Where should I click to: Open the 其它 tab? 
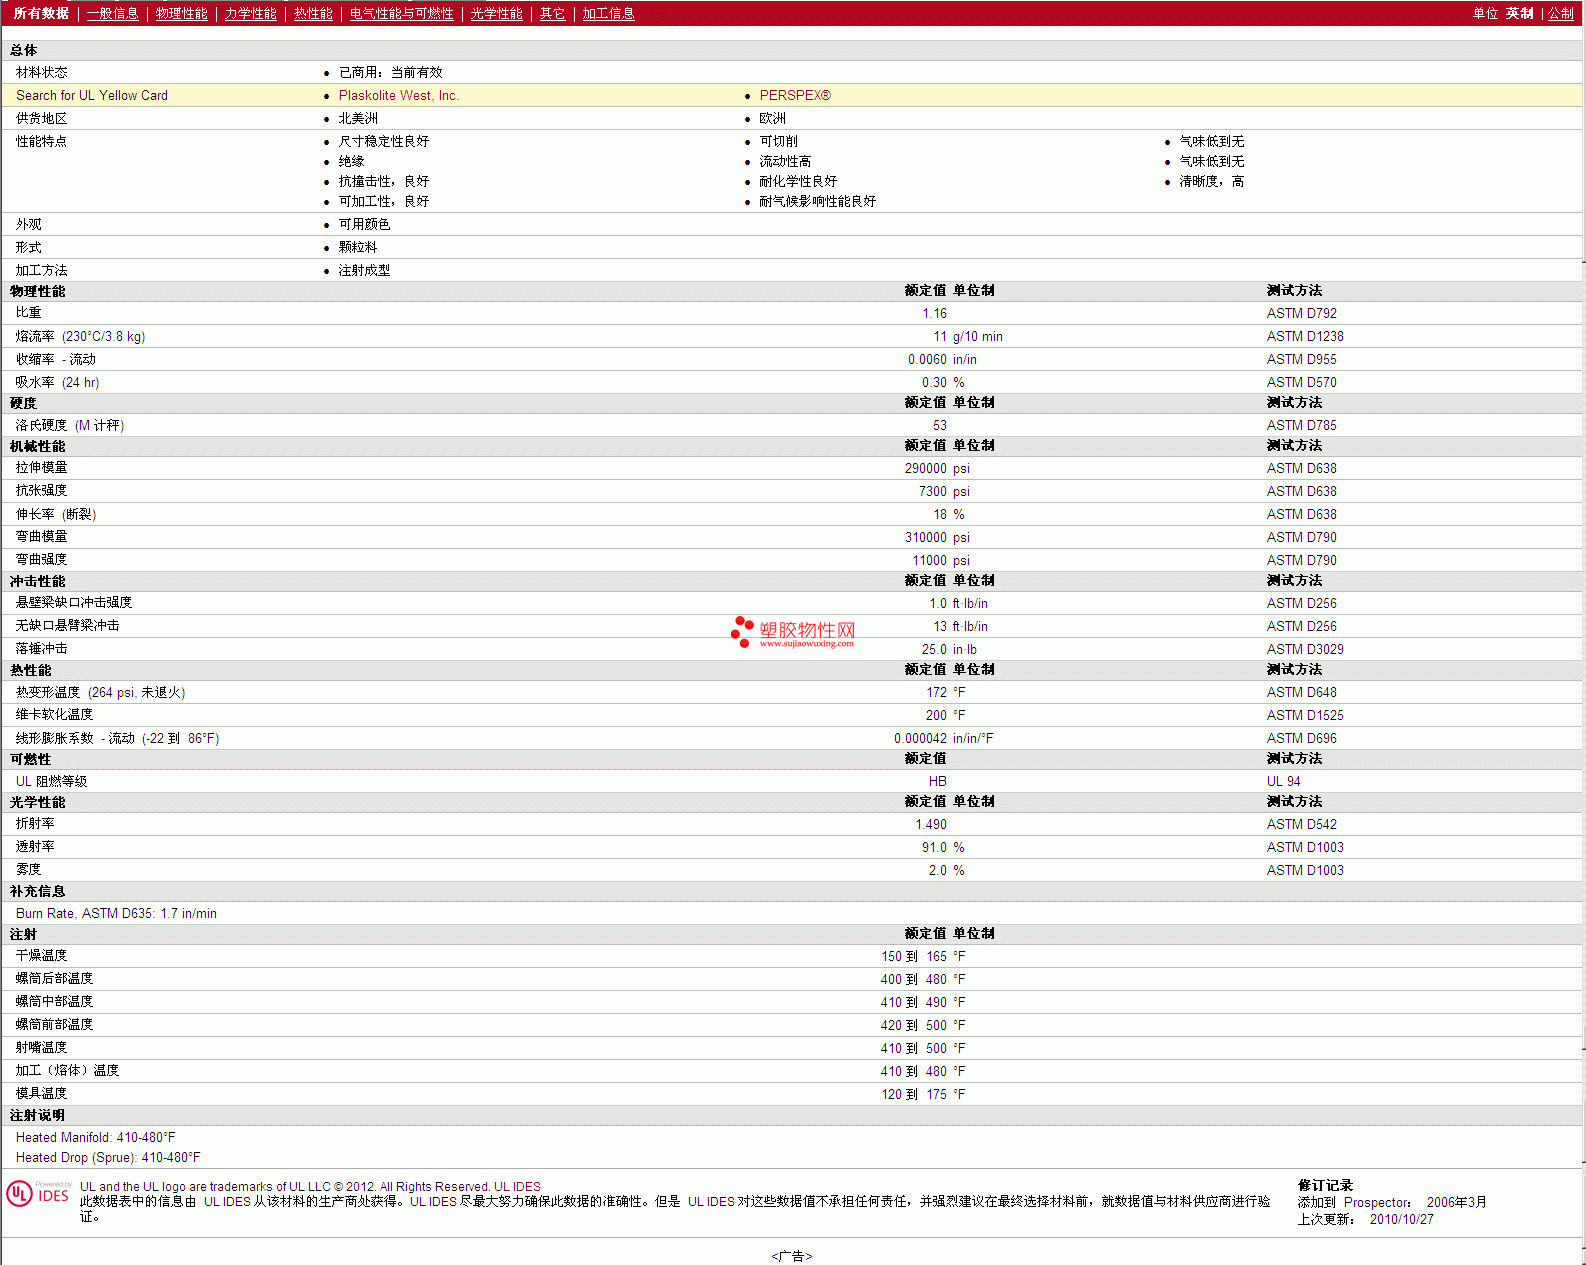(x=552, y=14)
